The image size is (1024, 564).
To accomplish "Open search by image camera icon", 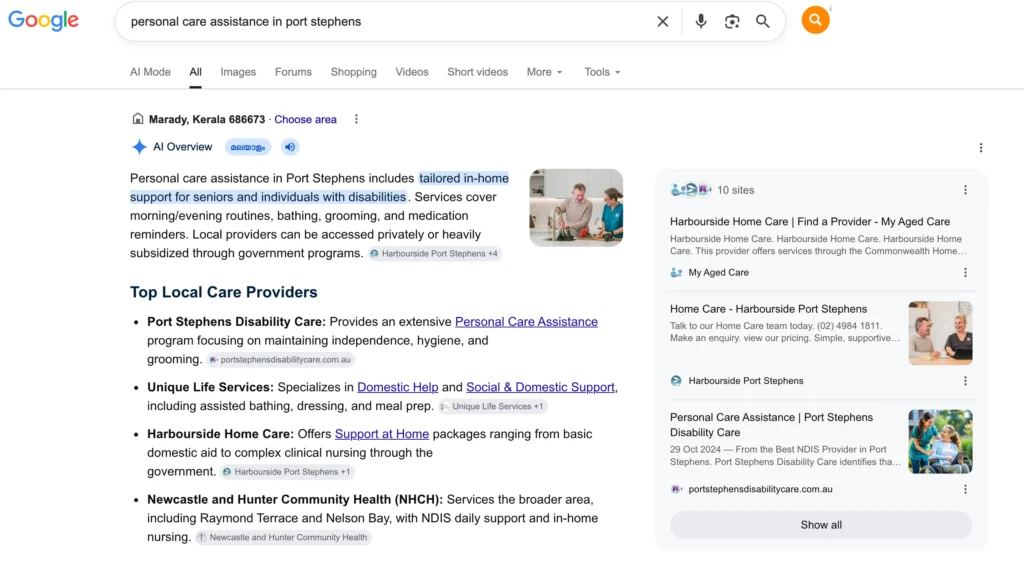I will 731,22.
